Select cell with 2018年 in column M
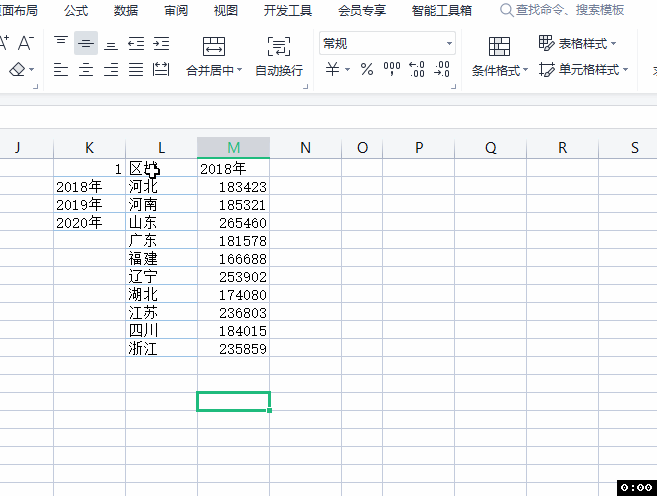 pos(233,168)
